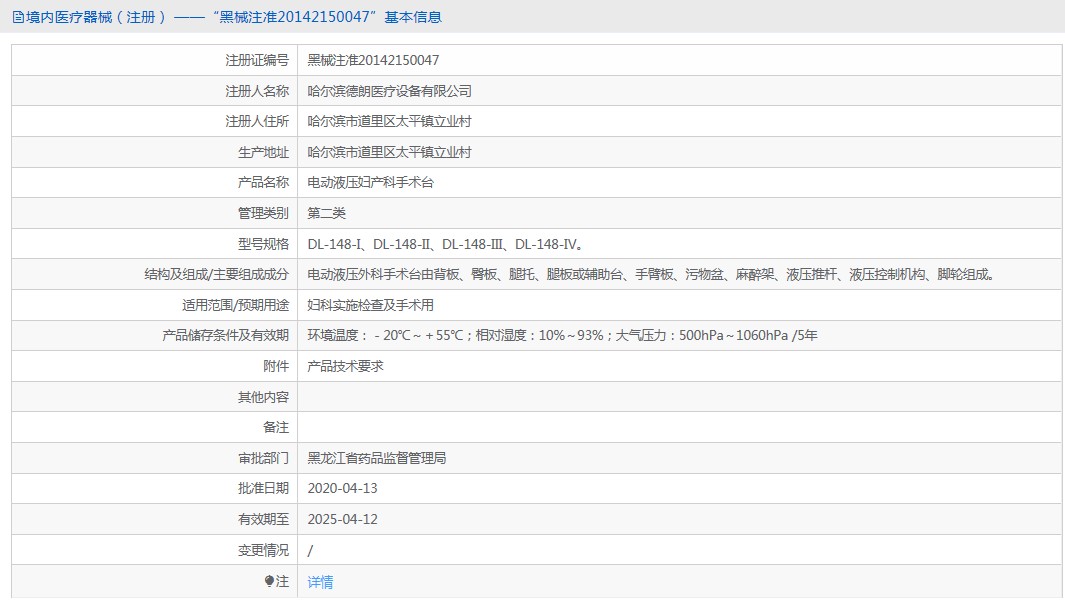Click the label 注册人住所
The height and width of the screenshot is (602, 1065).
257,122
